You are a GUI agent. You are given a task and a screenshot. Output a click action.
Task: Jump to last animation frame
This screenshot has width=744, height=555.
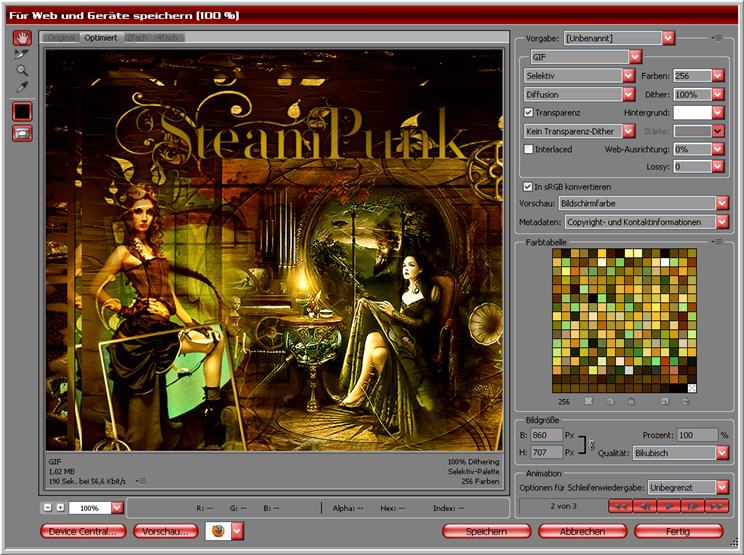pos(717,506)
